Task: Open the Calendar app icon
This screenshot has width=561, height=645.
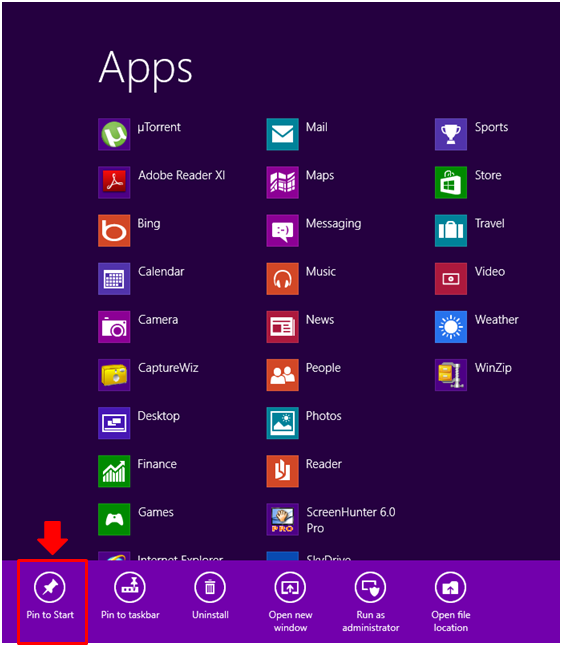Action: (x=114, y=278)
